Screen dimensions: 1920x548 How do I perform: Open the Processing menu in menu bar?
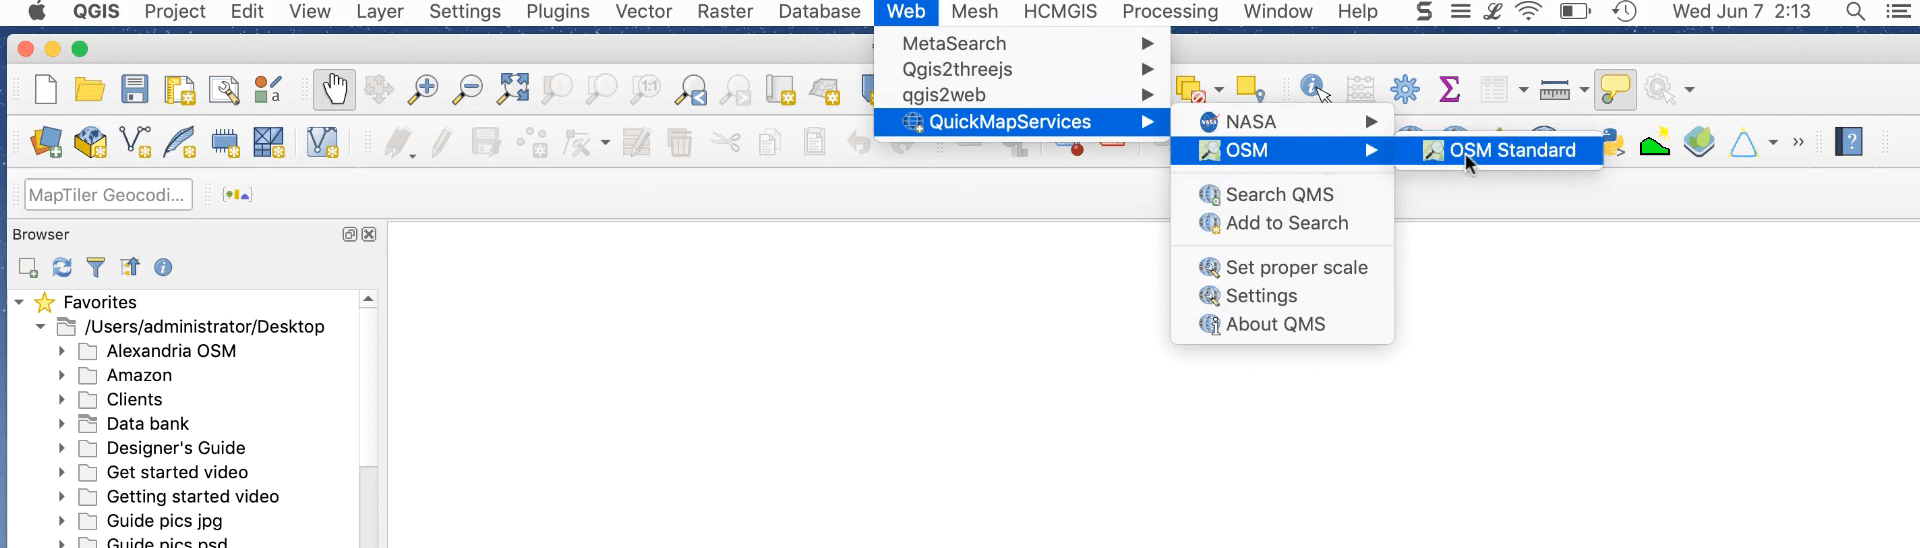[1170, 12]
